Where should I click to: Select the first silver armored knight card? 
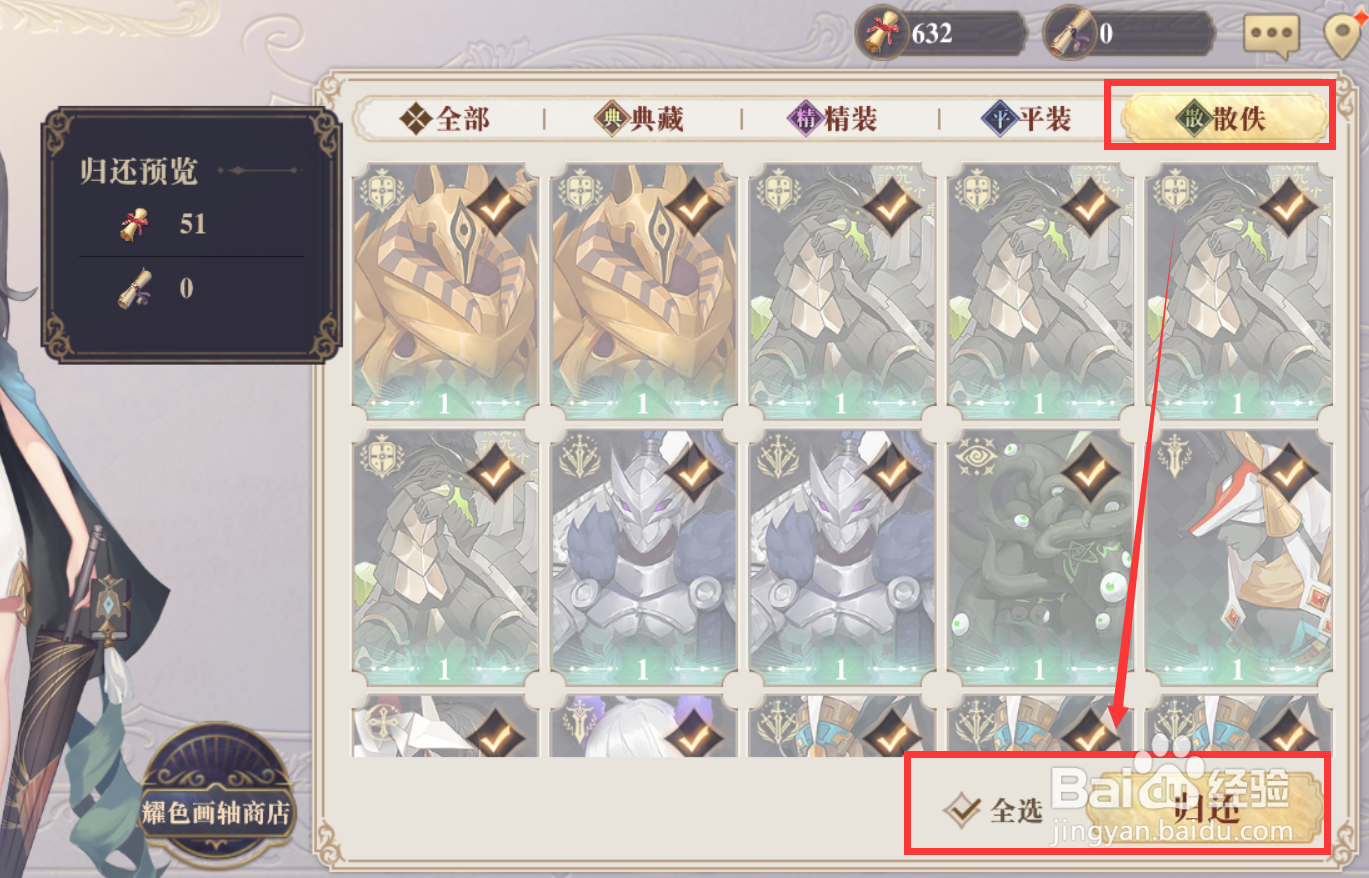(x=644, y=558)
